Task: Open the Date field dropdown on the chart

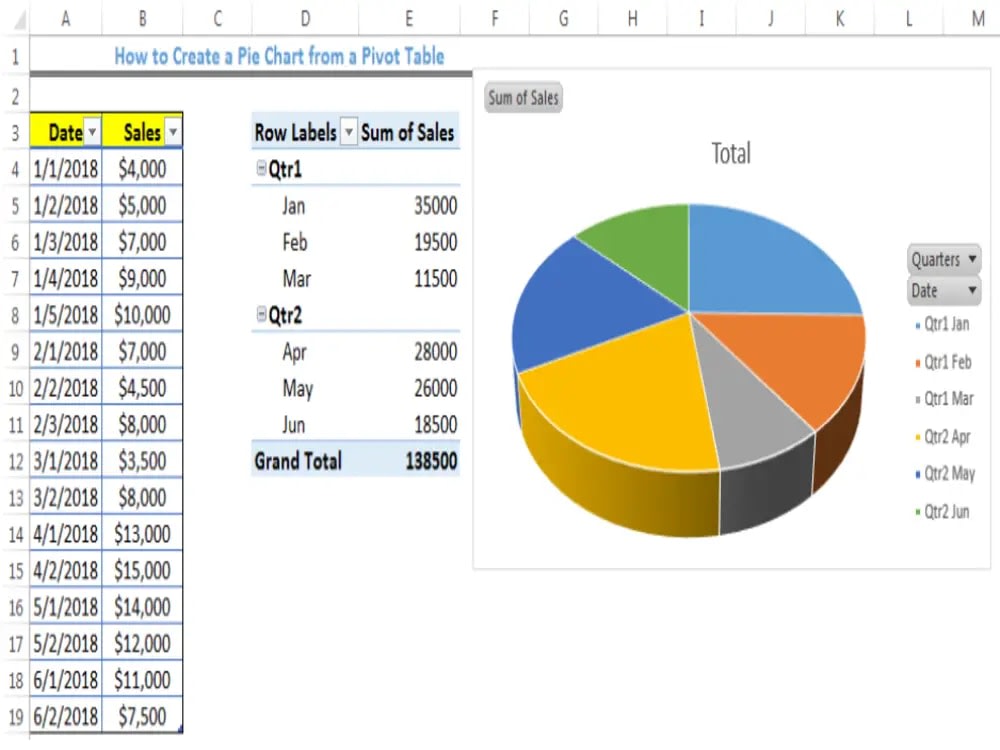Action: (970, 291)
